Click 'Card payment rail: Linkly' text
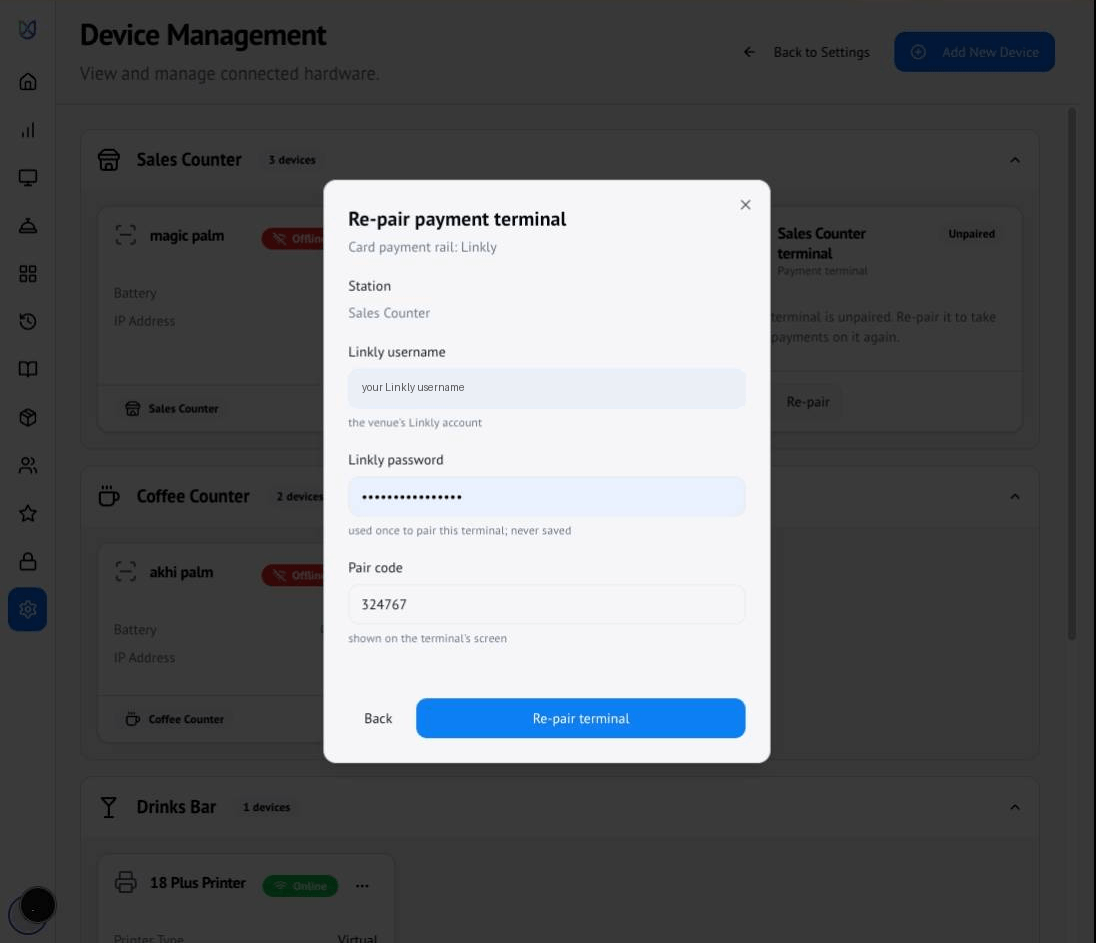 (422, 247)
